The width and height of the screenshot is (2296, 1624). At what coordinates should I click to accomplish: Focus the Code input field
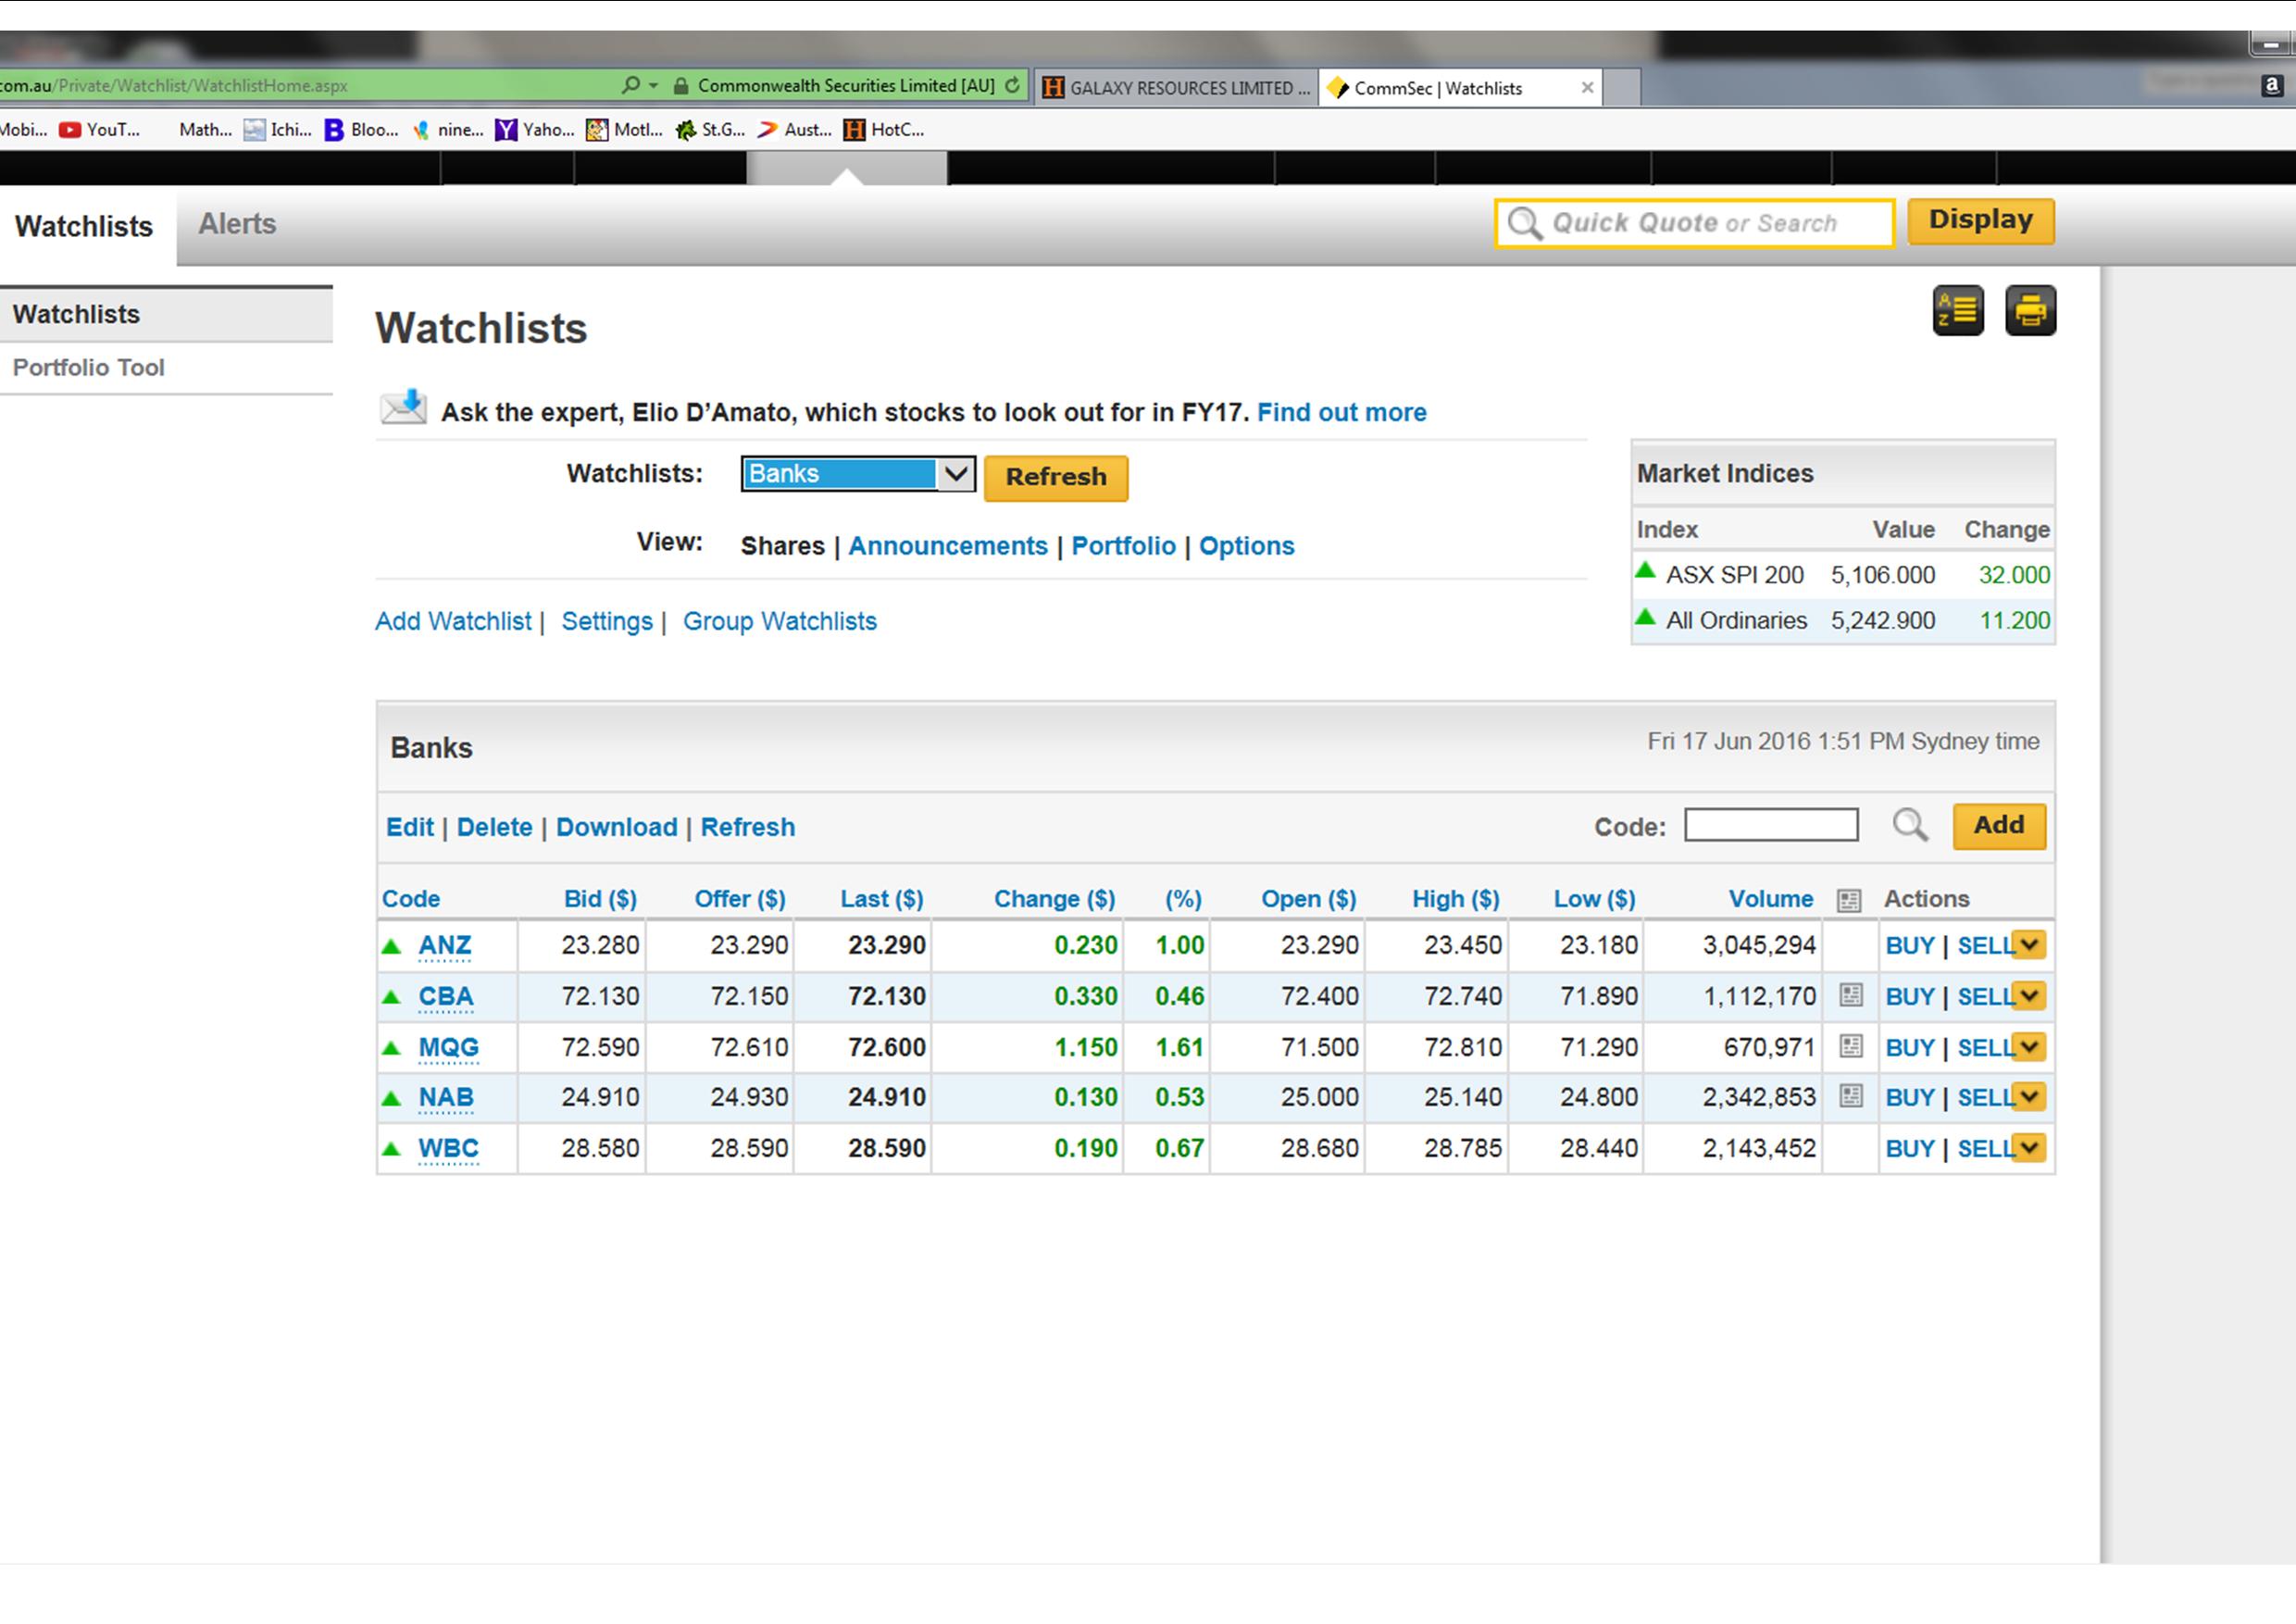click(x=1771, y=825)
